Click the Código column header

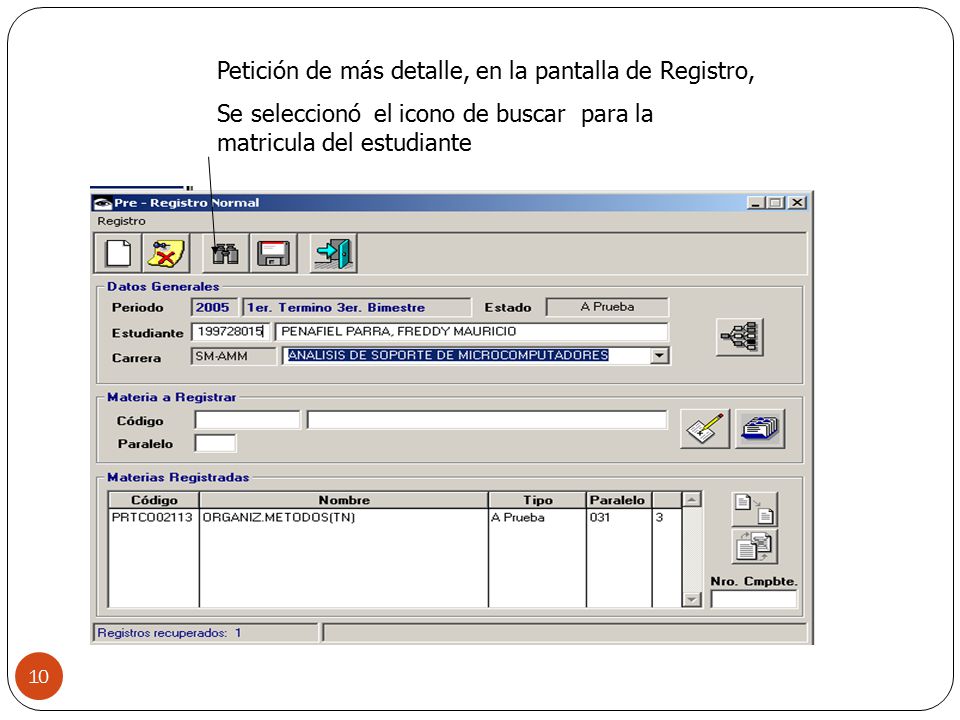(x=154, y=500)
